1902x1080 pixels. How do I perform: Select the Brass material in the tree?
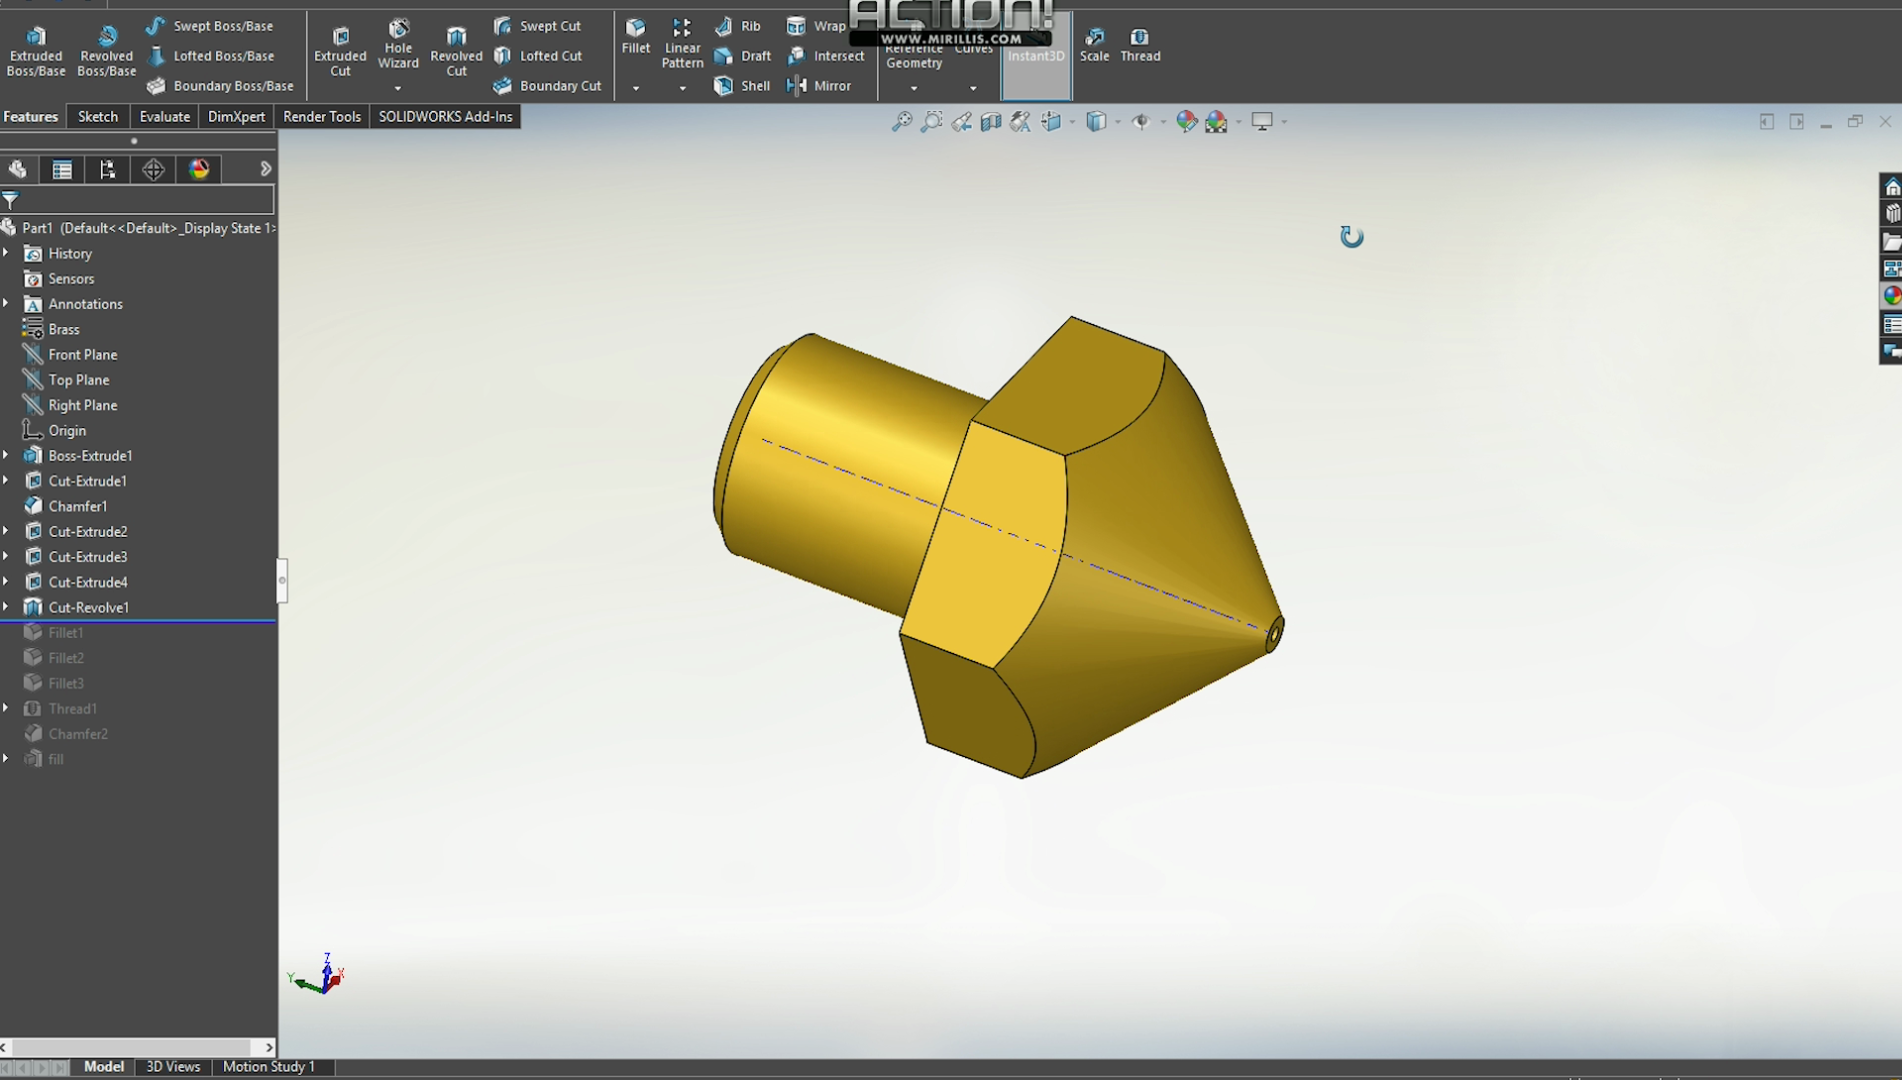point(62,328)
